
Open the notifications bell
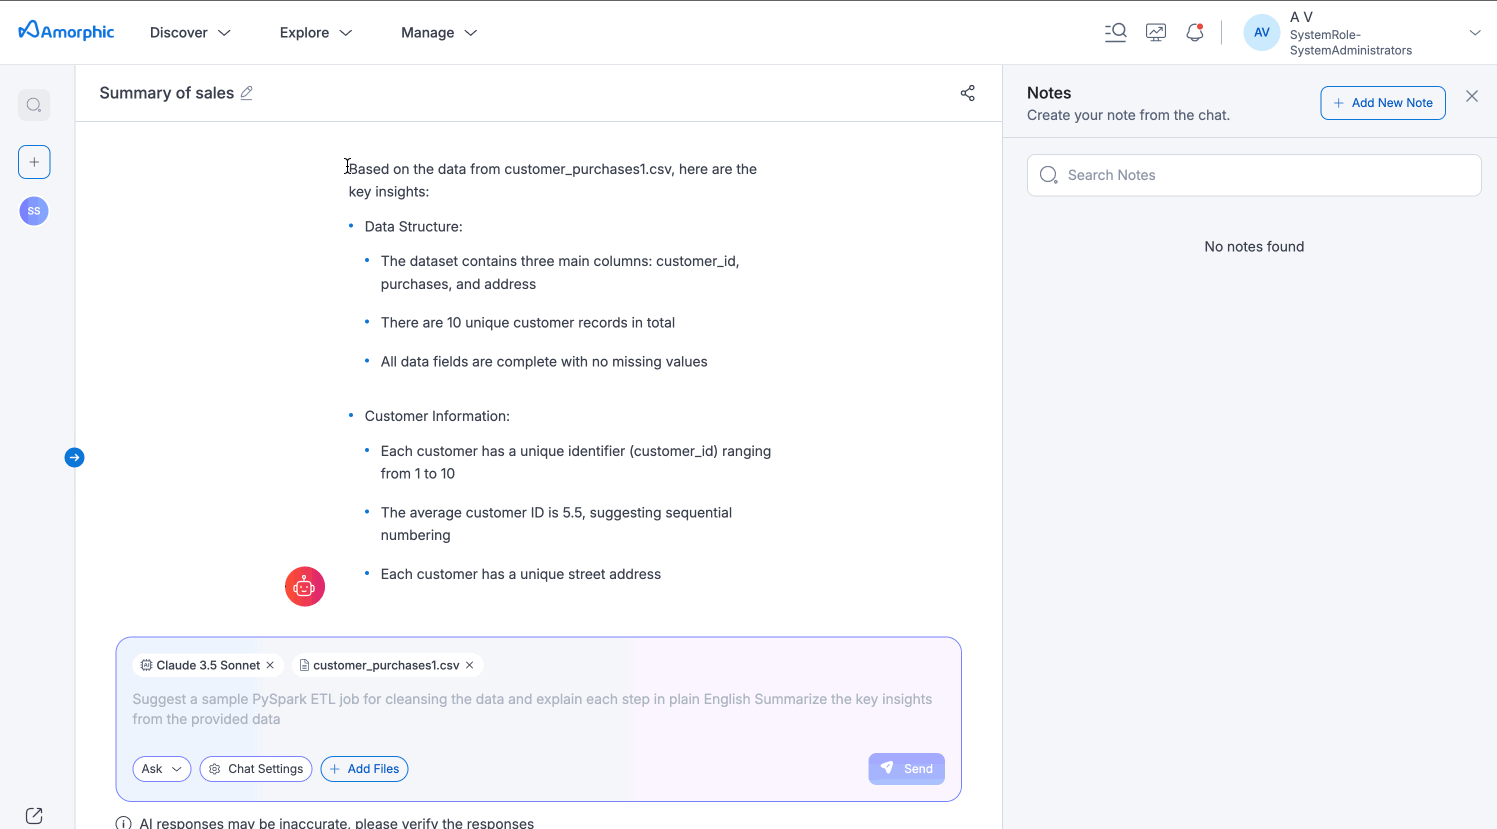pyautogui.click(x=1195, y=32)
